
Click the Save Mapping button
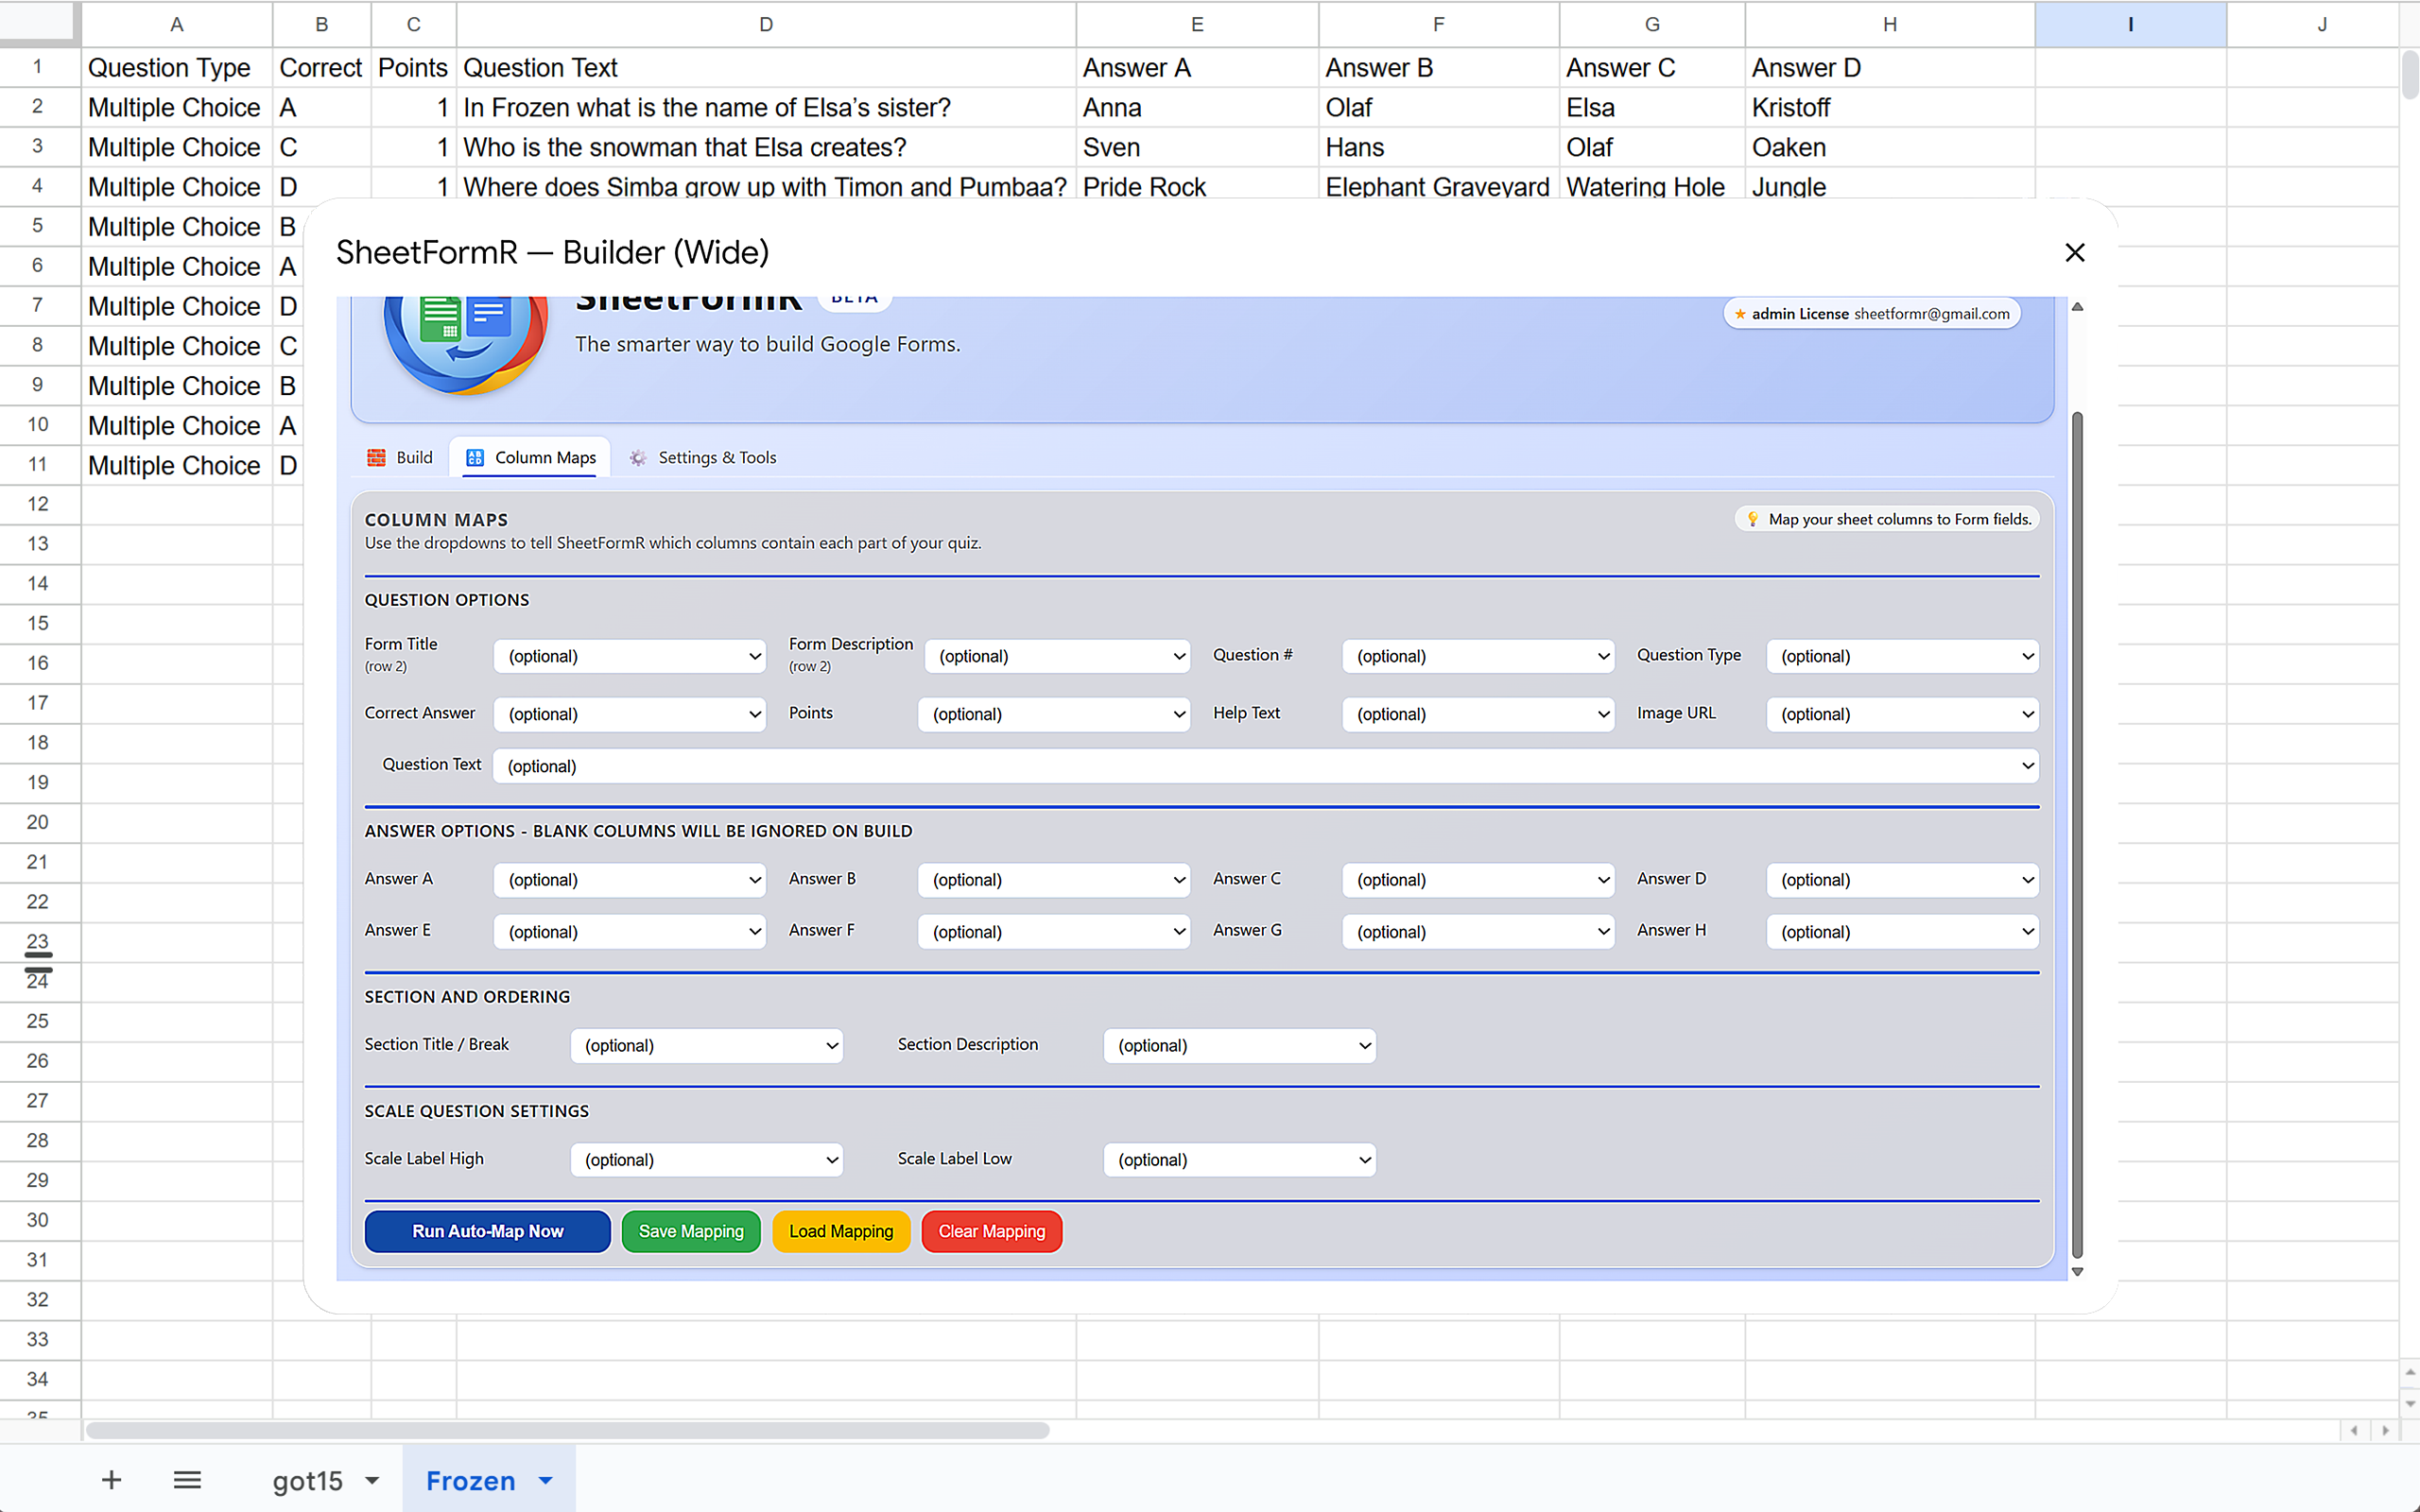690,1231
